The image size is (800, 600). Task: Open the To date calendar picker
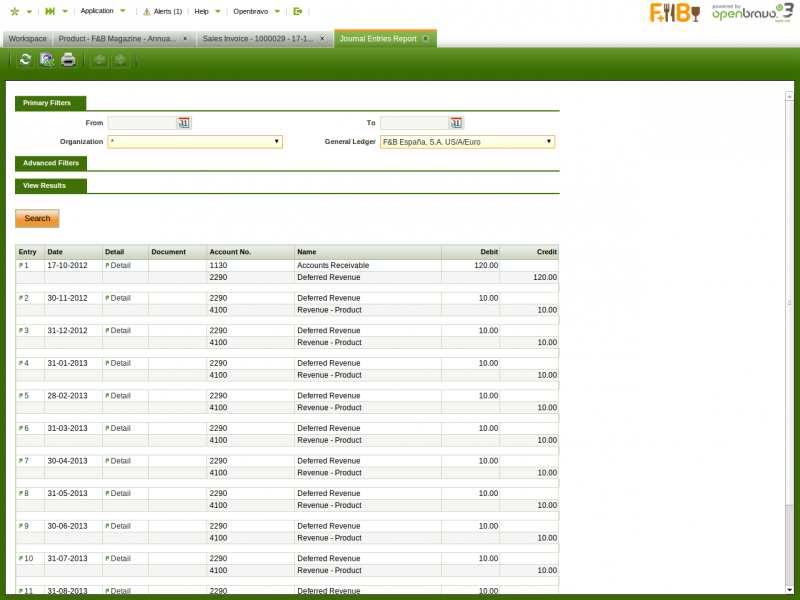[x=456, y=123]
